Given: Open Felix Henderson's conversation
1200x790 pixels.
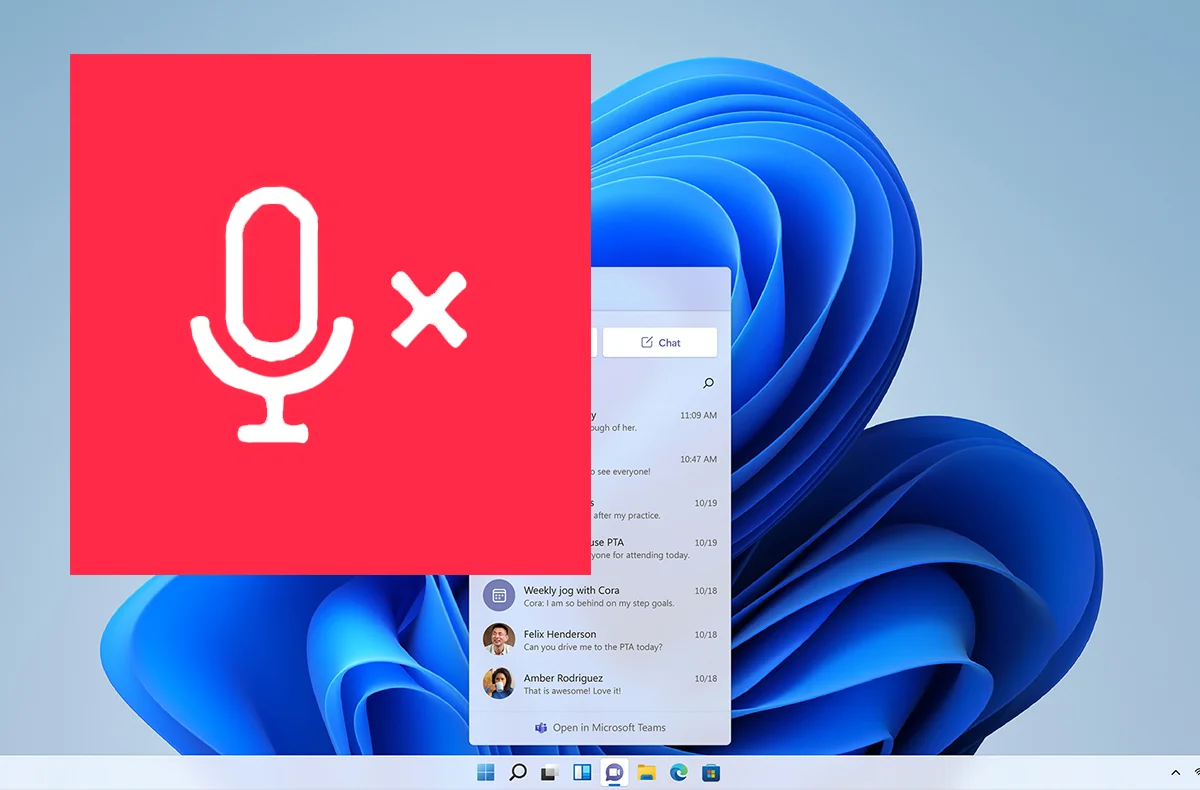Looking at the screenshot, I should click(x=600, y=640).
